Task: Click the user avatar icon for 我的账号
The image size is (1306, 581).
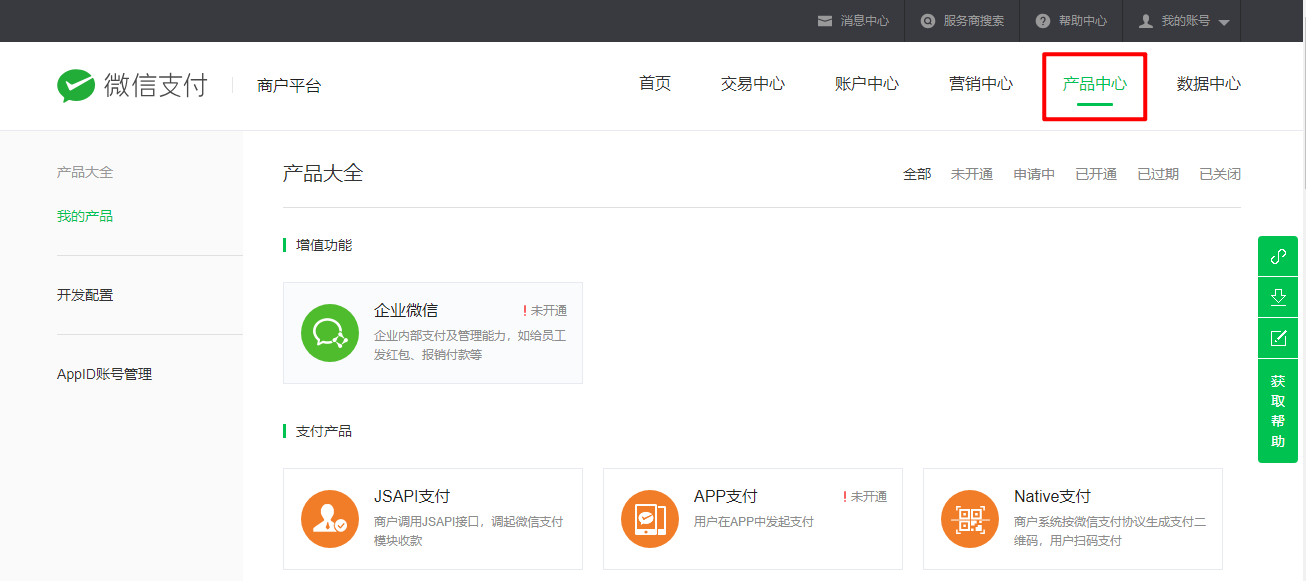Action: (x=1146, y=20)
